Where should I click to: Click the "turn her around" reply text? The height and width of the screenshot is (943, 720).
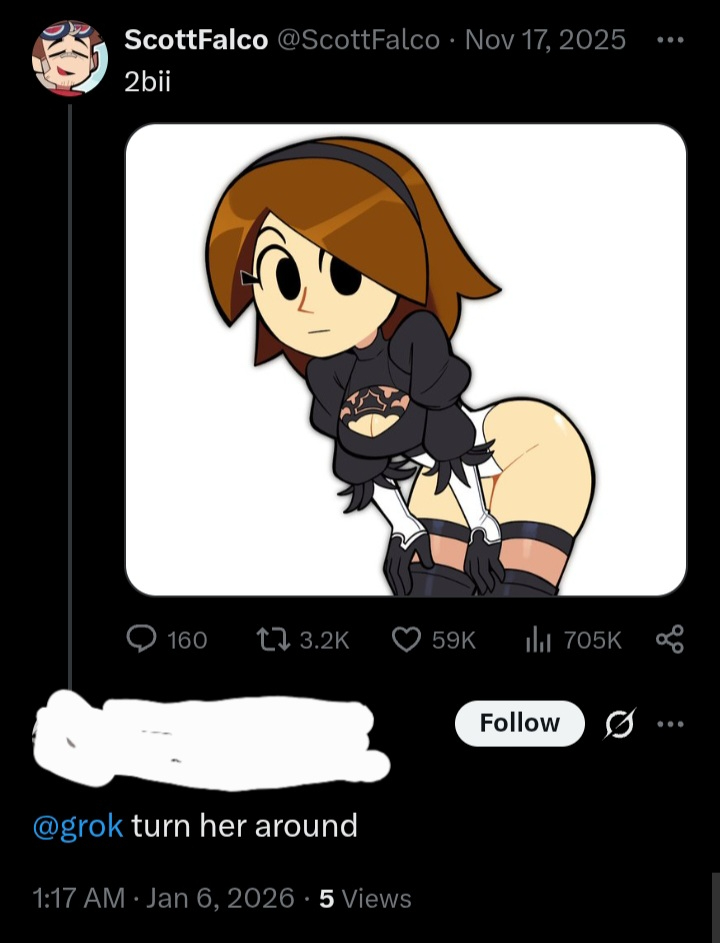(x=244, y=826)
